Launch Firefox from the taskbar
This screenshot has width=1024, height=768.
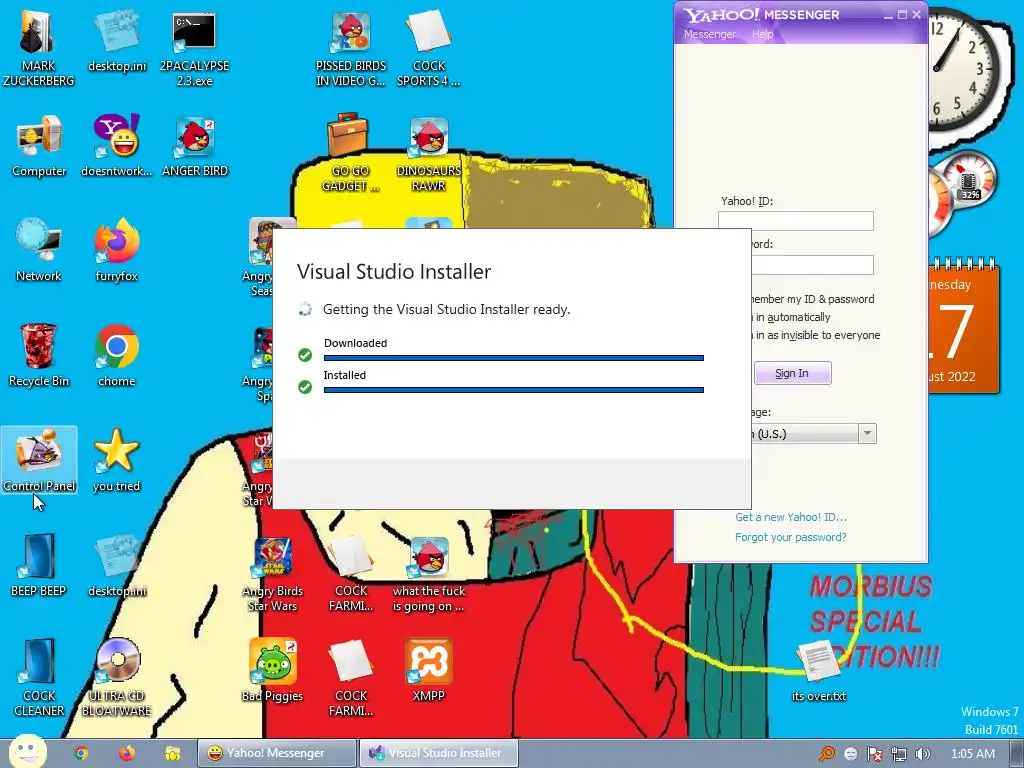click(127, 753)
